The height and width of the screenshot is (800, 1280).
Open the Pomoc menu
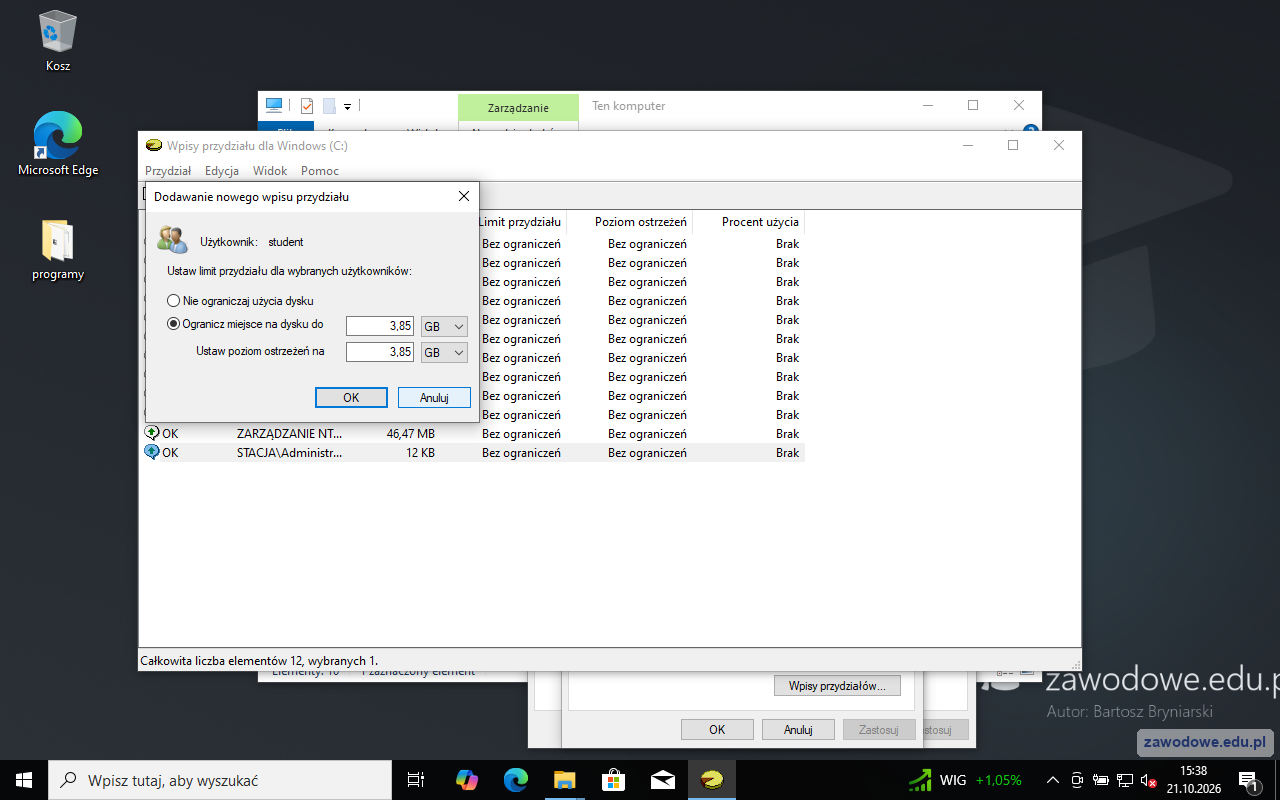pos(320,171)
